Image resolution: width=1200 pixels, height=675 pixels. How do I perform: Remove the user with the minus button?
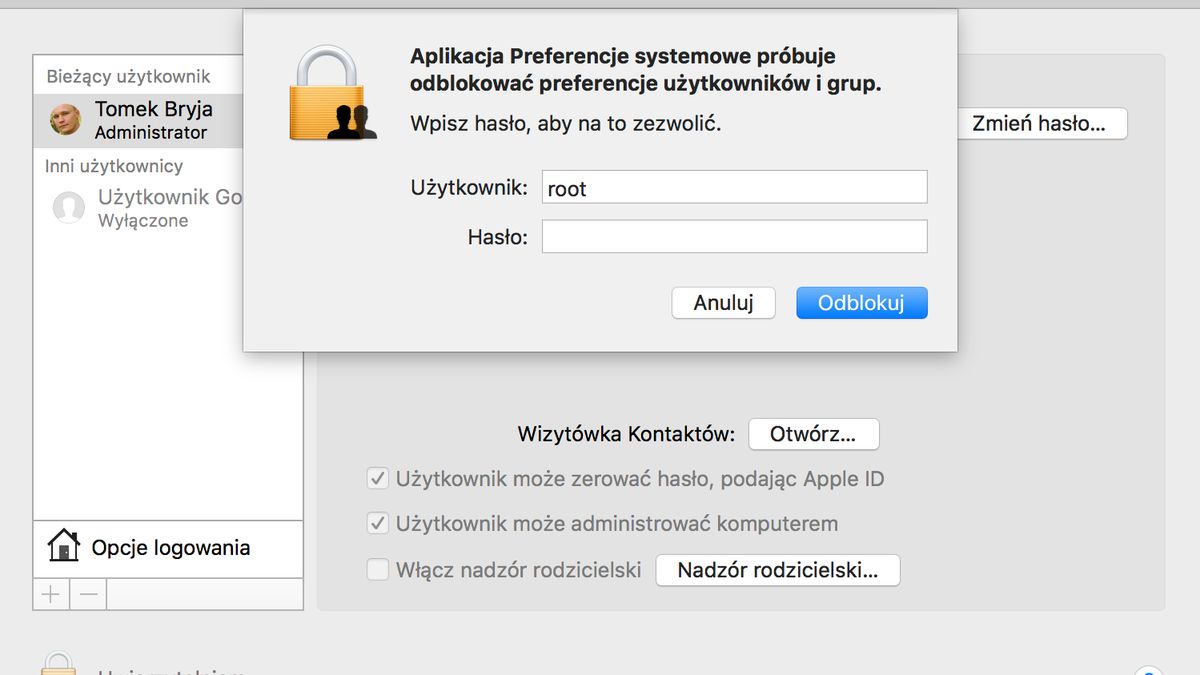(88, 594)
